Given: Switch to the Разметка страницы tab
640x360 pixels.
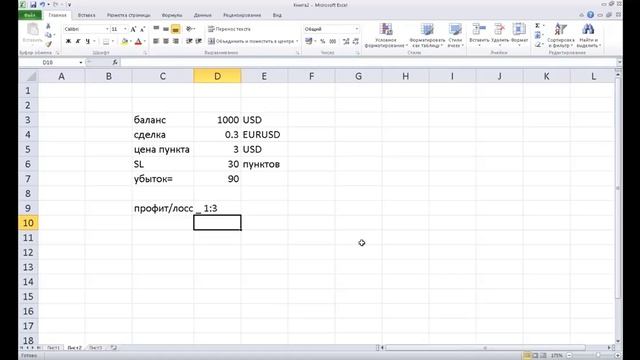Looking at the screenshot, I should coord(129,15).
